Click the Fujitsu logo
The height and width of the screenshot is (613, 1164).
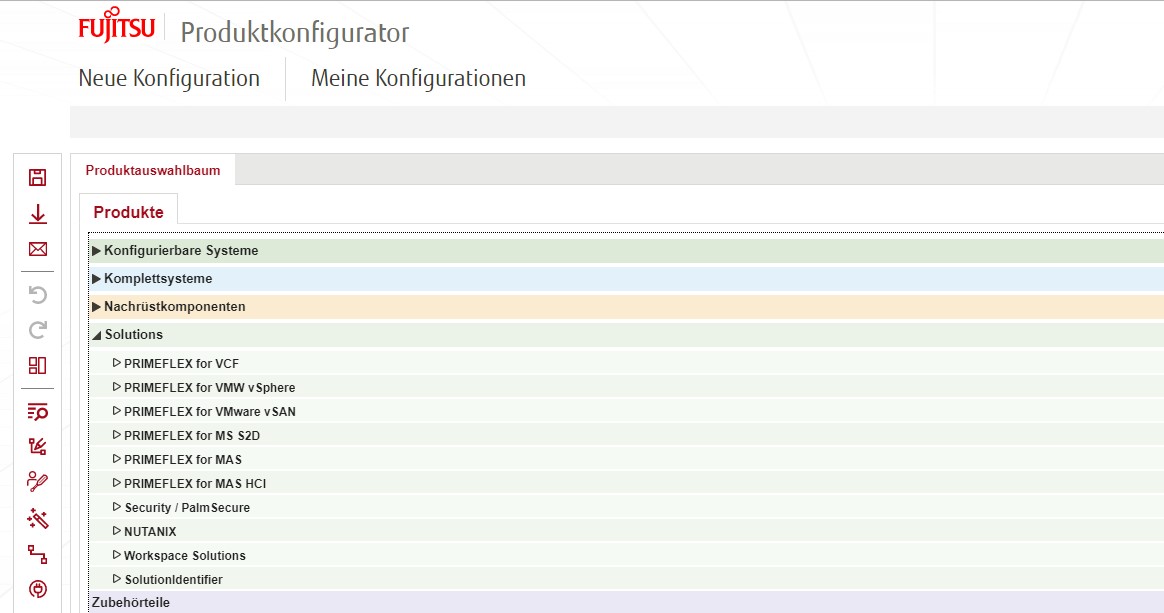[x=117, y=26]
